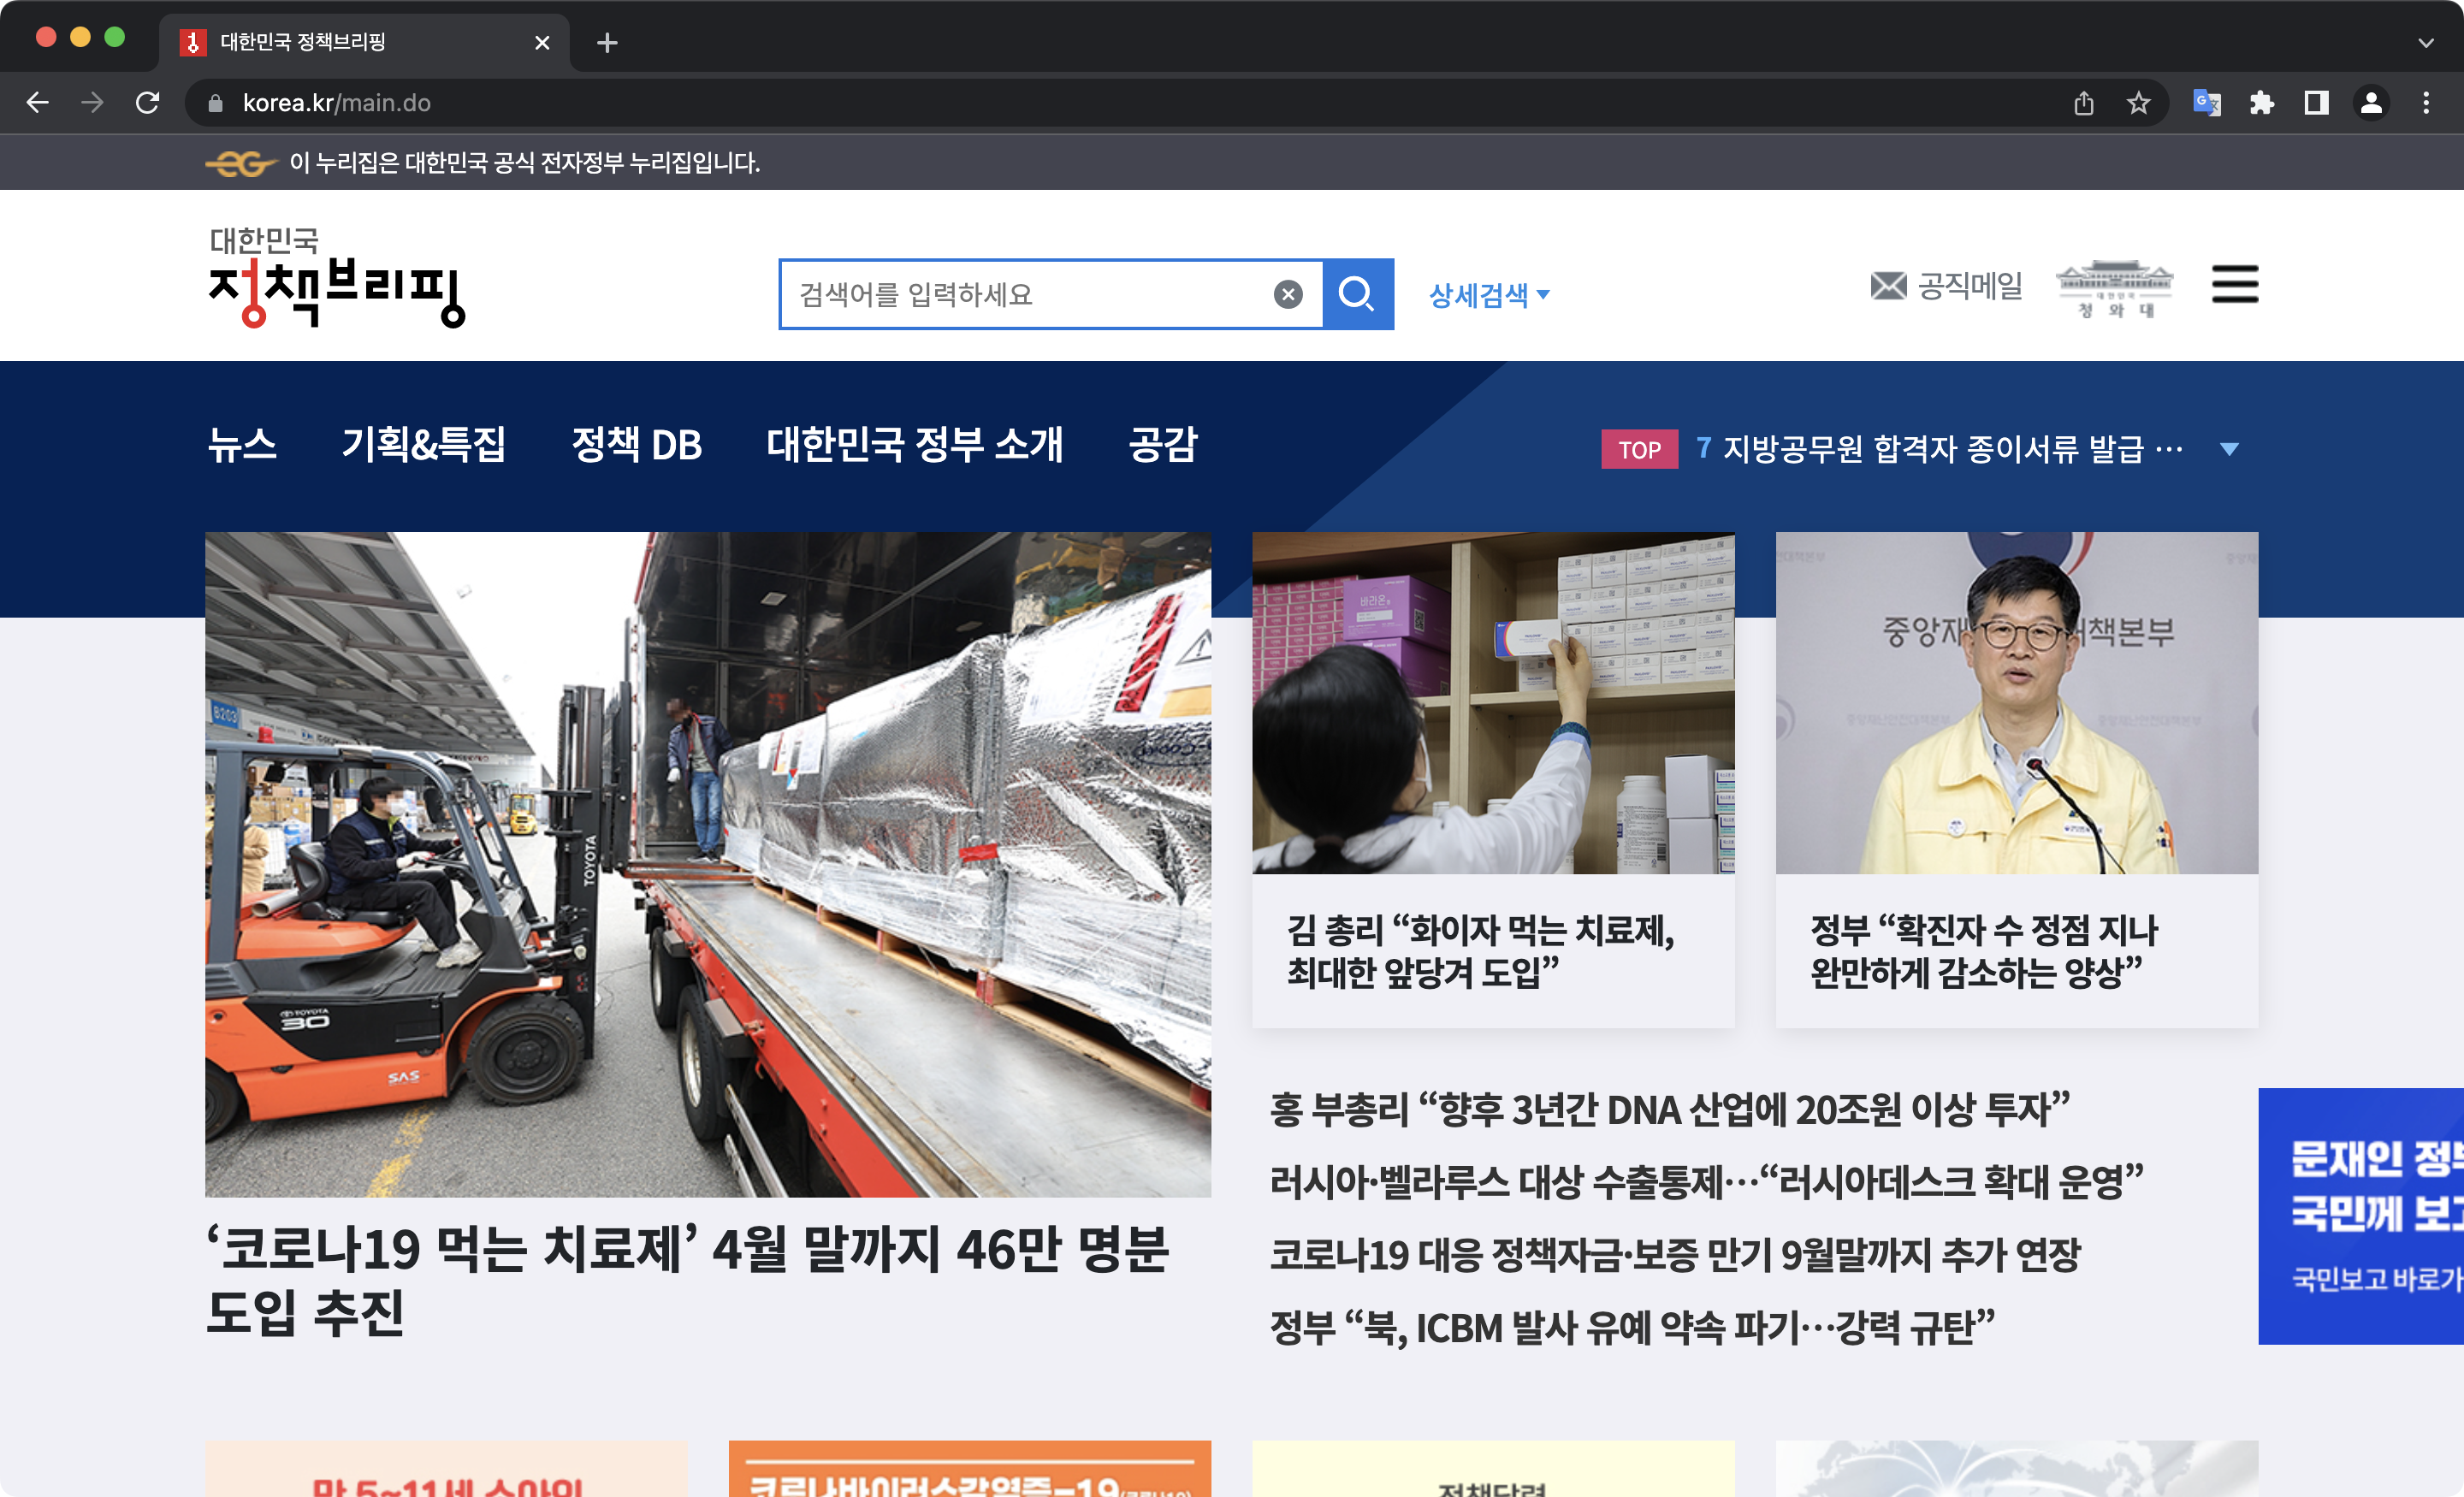
Task: Click the 청와대 Blue House logo
Action: (2114, 288)
